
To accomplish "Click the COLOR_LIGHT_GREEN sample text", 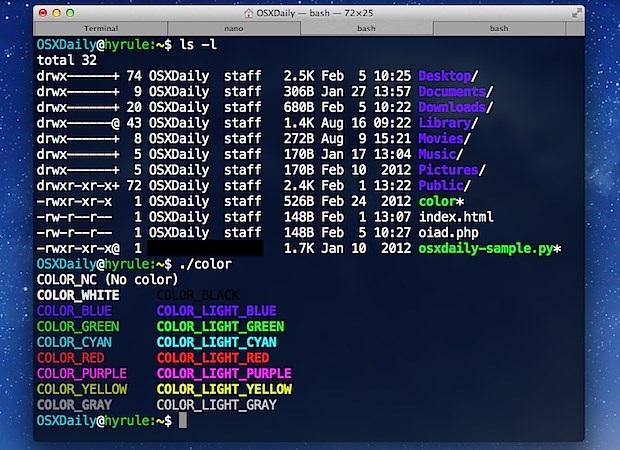I will [220, 326].
